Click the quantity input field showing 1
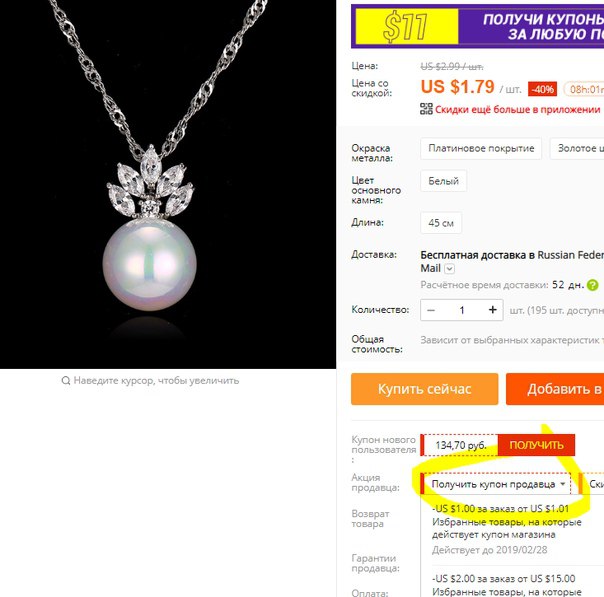 click(x=461, y=310)
